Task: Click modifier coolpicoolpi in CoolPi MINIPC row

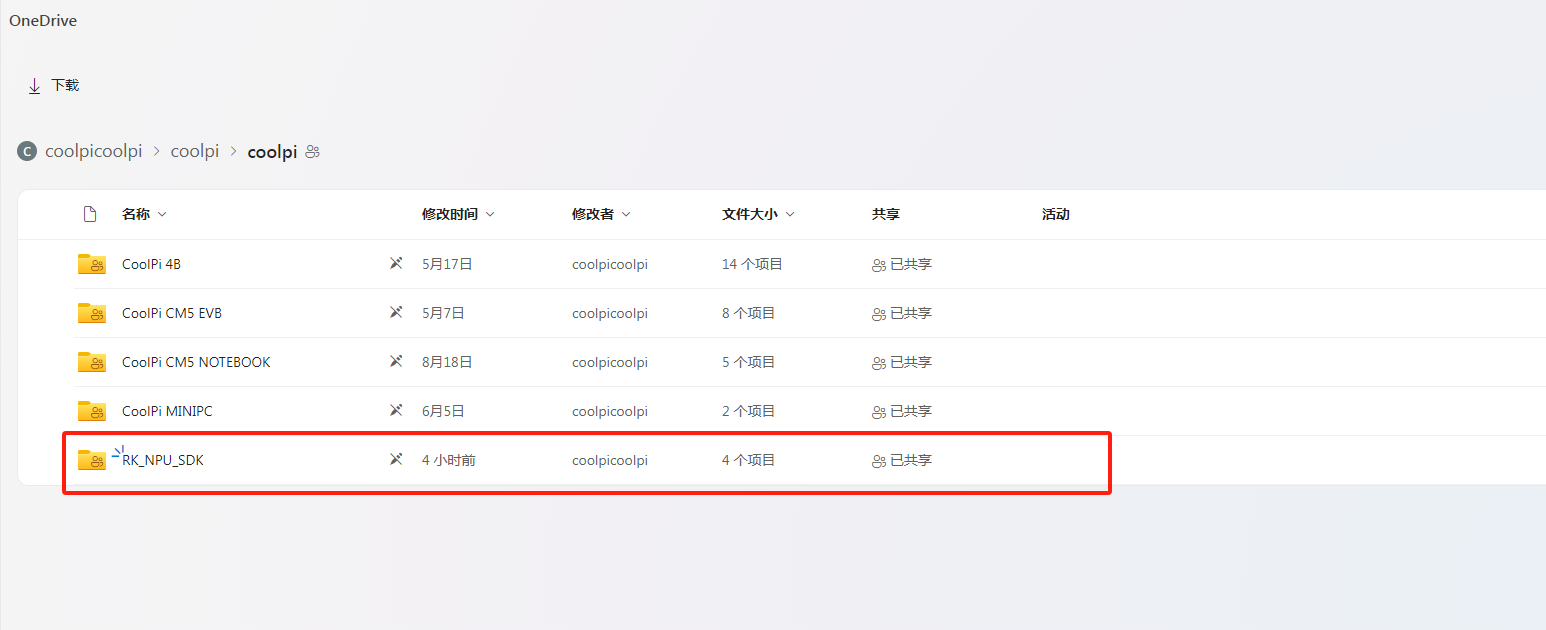Action: pyautogui.click(x=610, y=411)
